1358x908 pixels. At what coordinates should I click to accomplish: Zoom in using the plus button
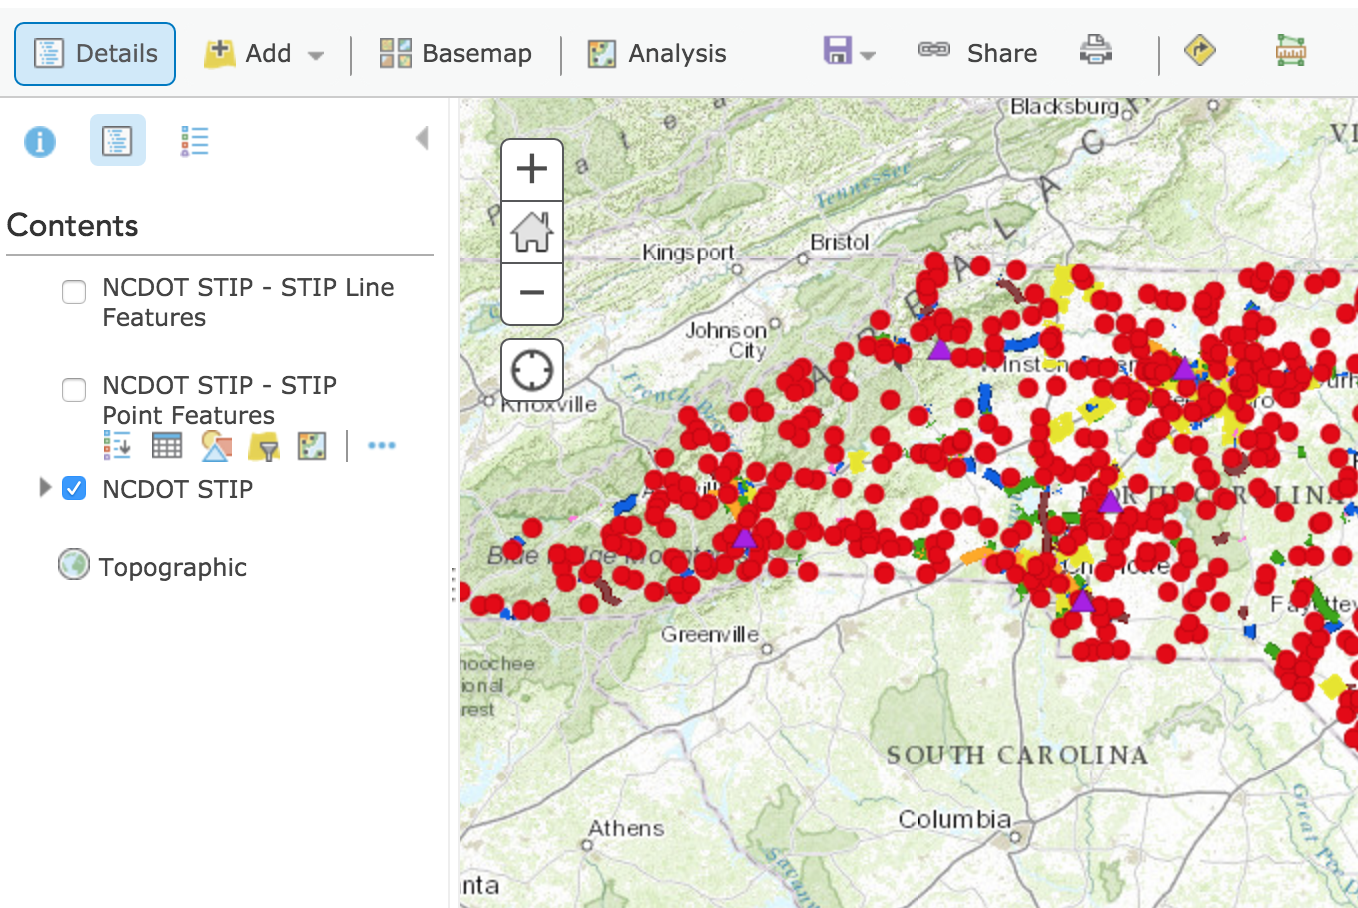tap(531, 168)
